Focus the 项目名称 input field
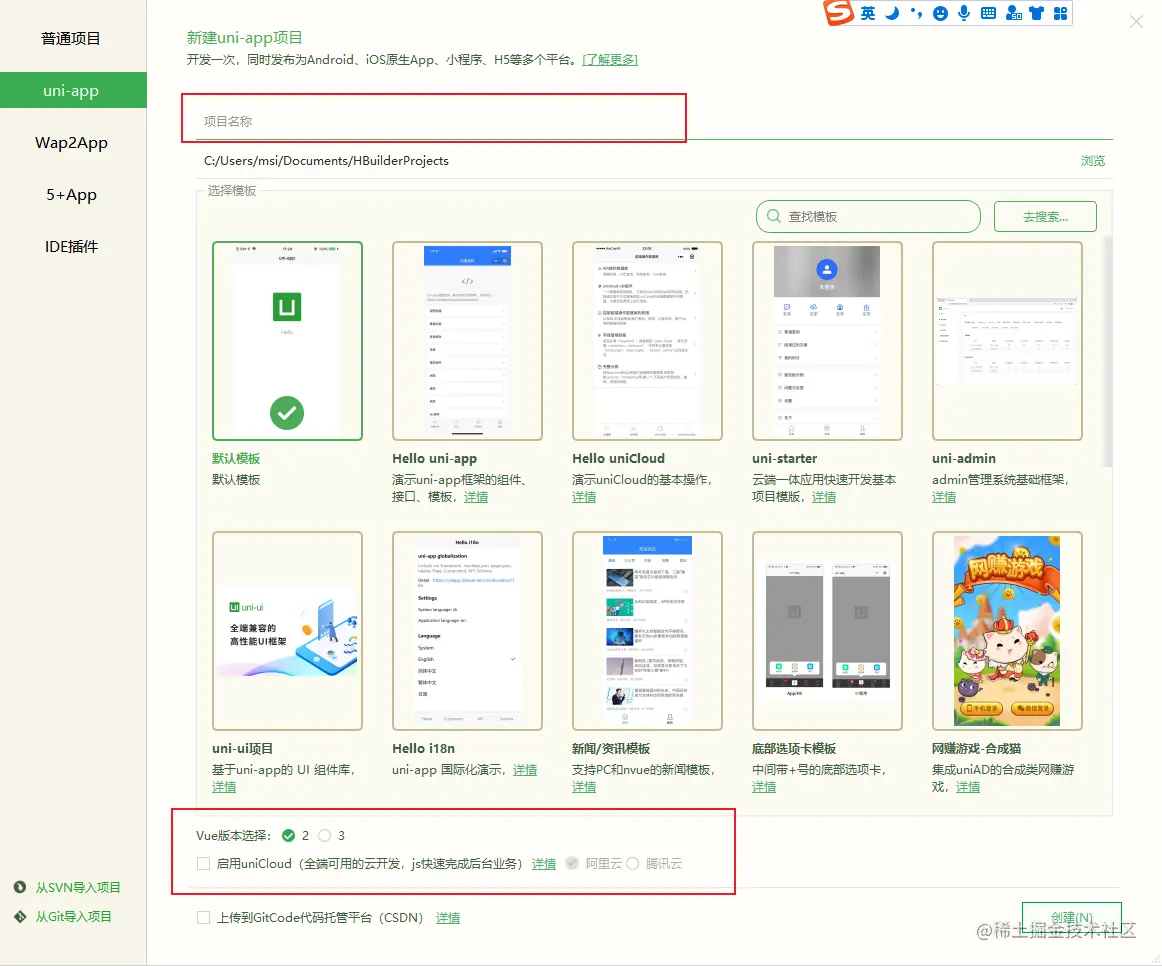 click(x=654, y=121)
